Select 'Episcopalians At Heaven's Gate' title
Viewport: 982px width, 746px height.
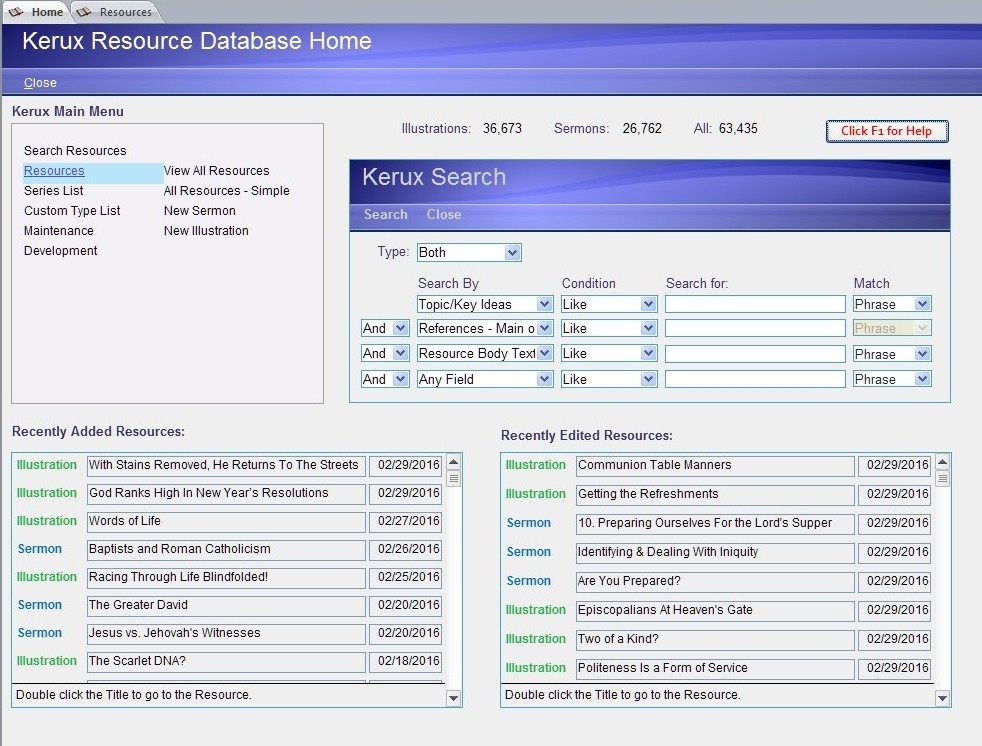coord(715,610)
